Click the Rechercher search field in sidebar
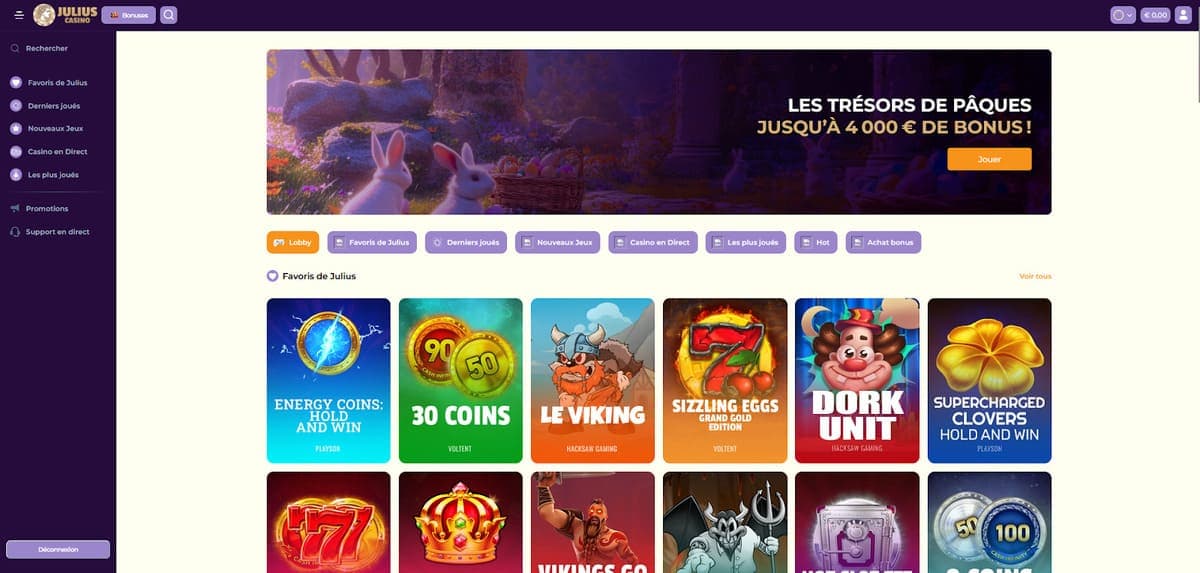This screenshot has width=1200, height=573. pyautogui.click(x=58, y=48)
